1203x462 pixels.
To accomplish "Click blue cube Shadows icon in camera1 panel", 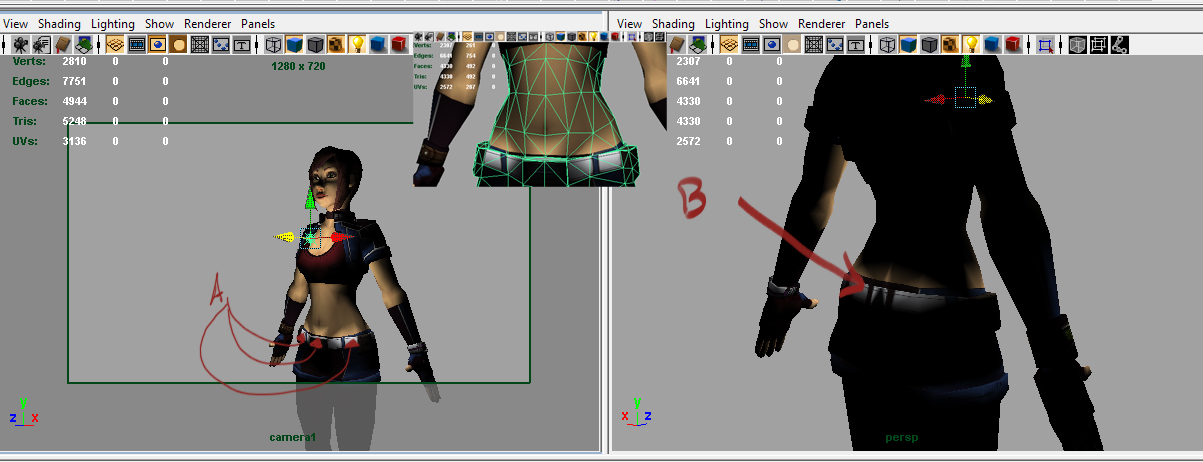I will point(379,44).
